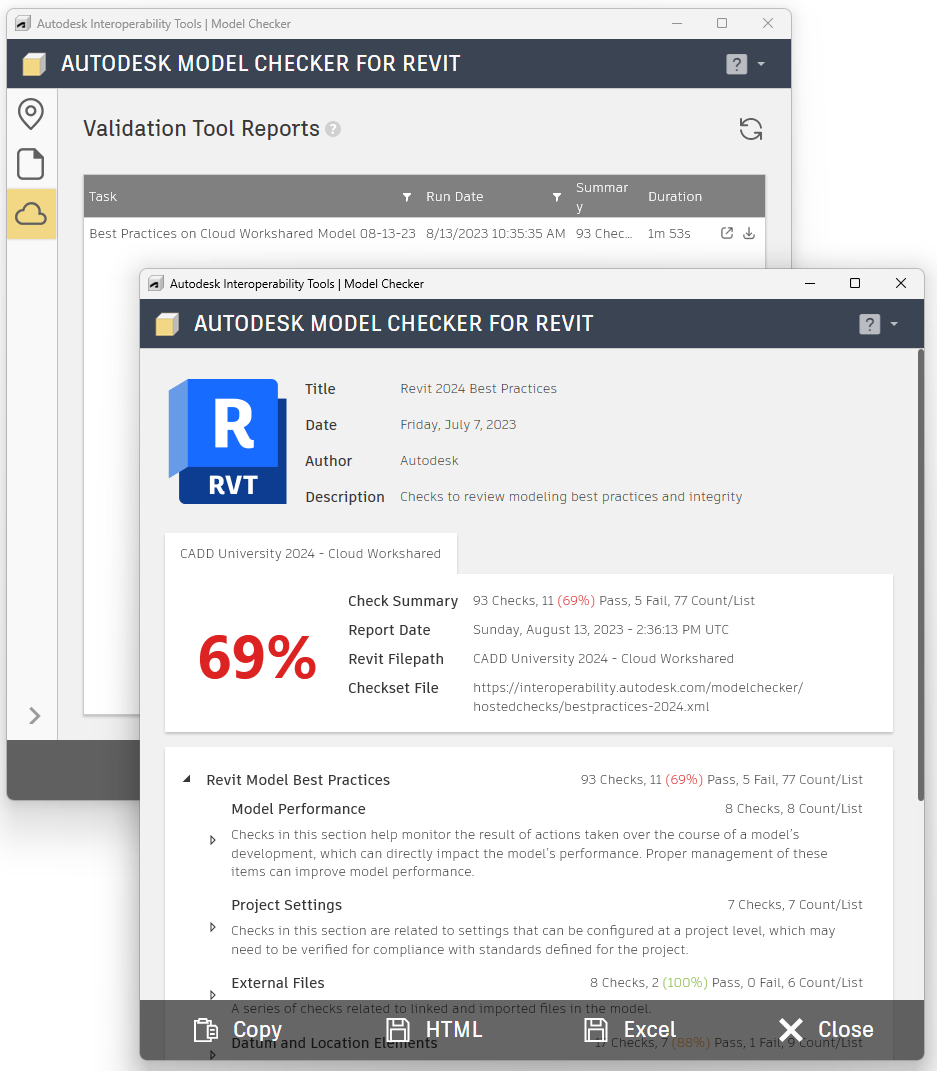Click the Project Settings heading
Screen dimensions: 937x1071
click(x=286, y=905)
